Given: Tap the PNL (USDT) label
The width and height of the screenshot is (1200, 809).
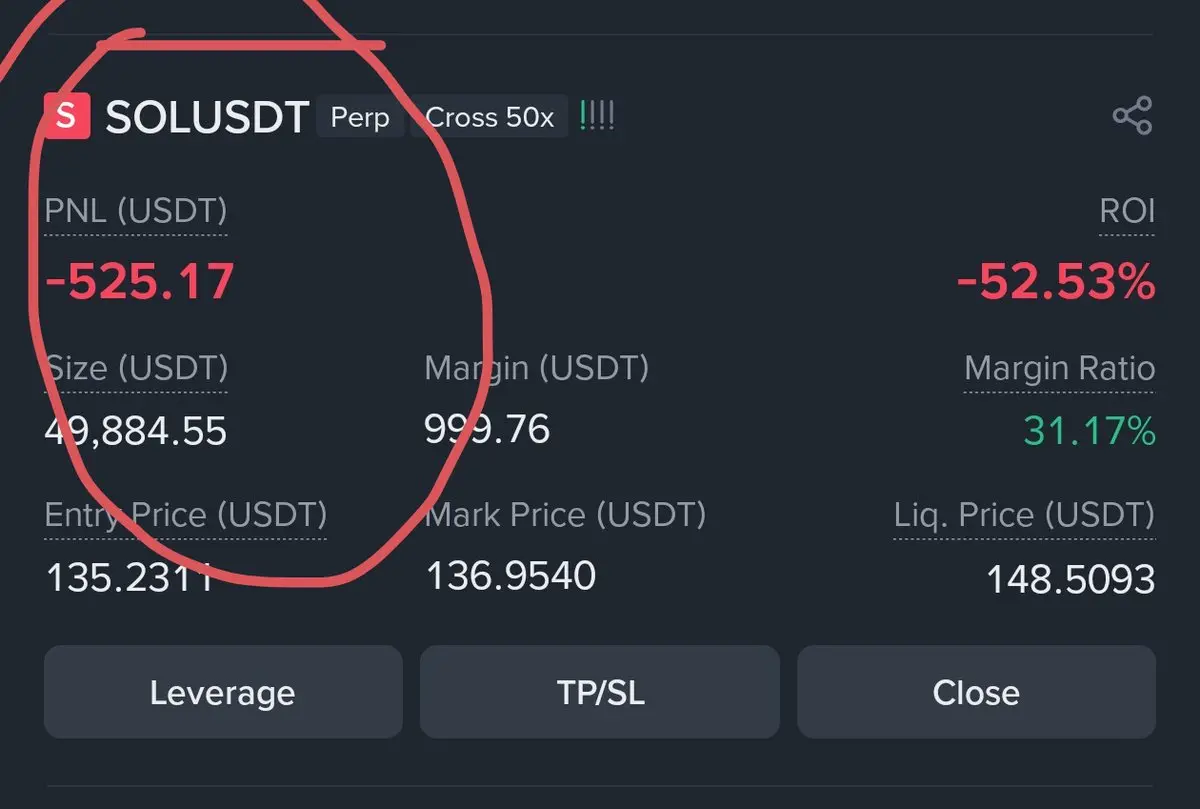Looking at the screenshot, I should pos(136,211).
